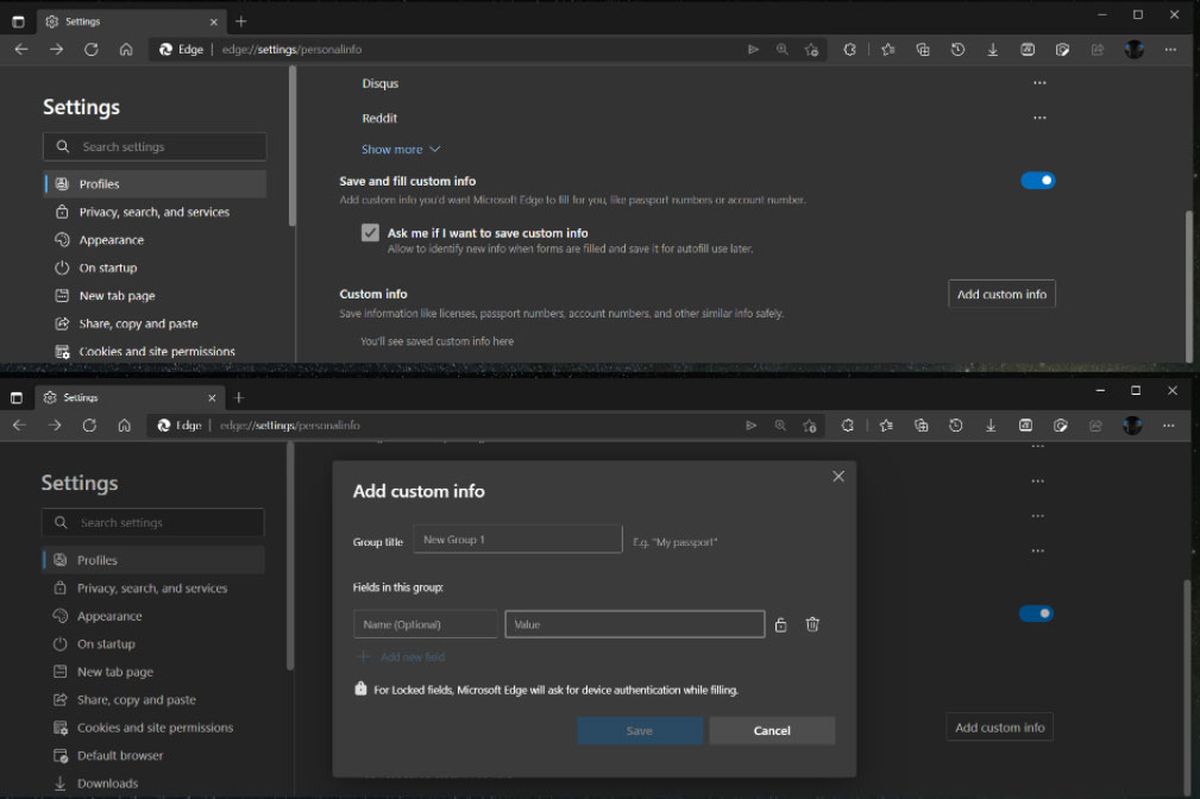
Task: Open Appearance settings from the sidebar
Action: 112,239
